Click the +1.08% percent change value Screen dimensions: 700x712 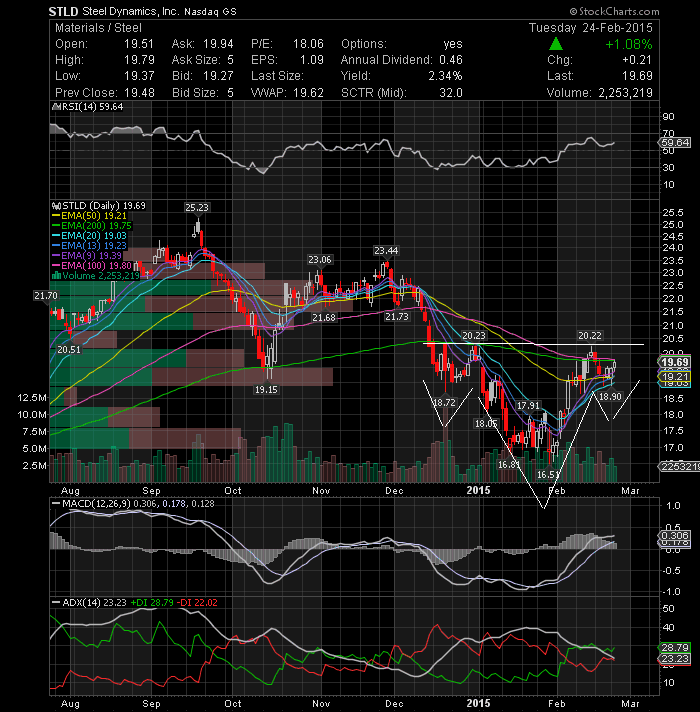(x=629, y=44)
